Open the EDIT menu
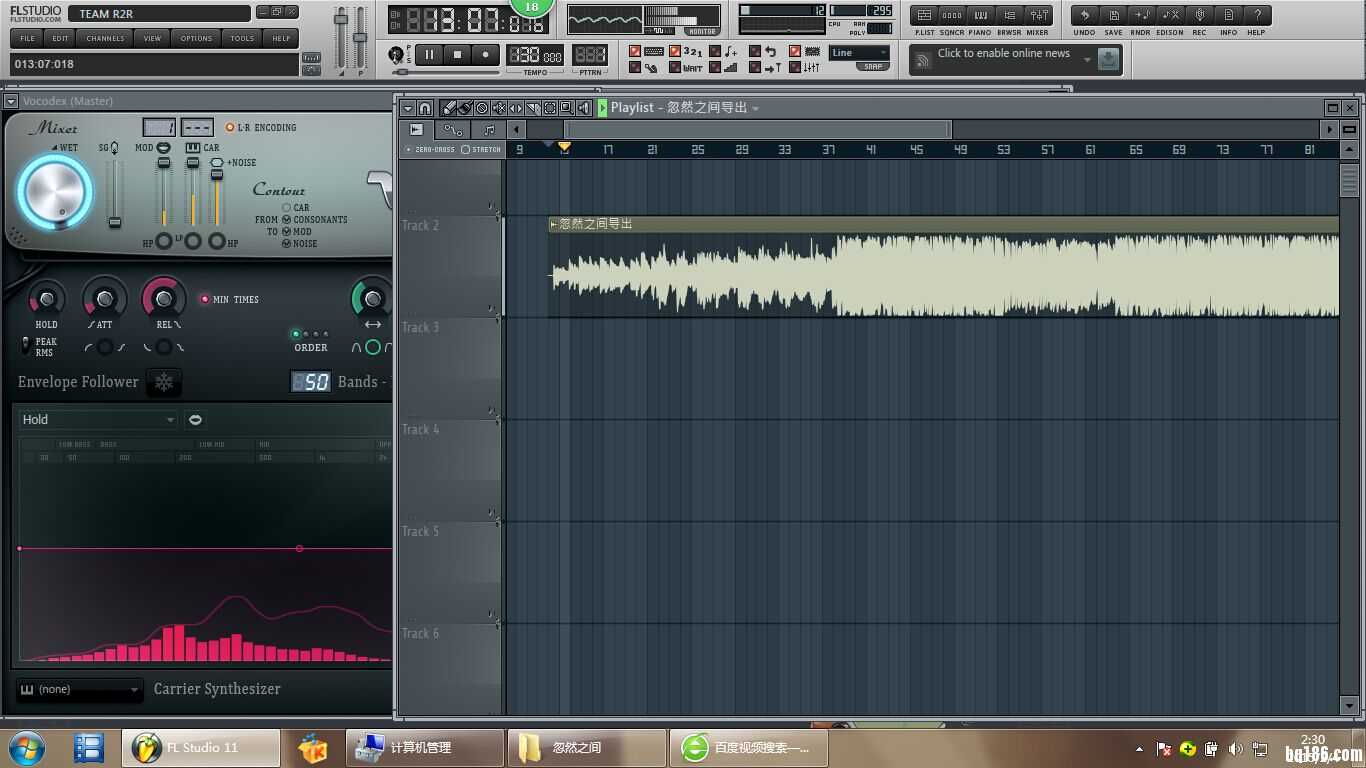Screen dimensions: 1366x768 [61, 38]
